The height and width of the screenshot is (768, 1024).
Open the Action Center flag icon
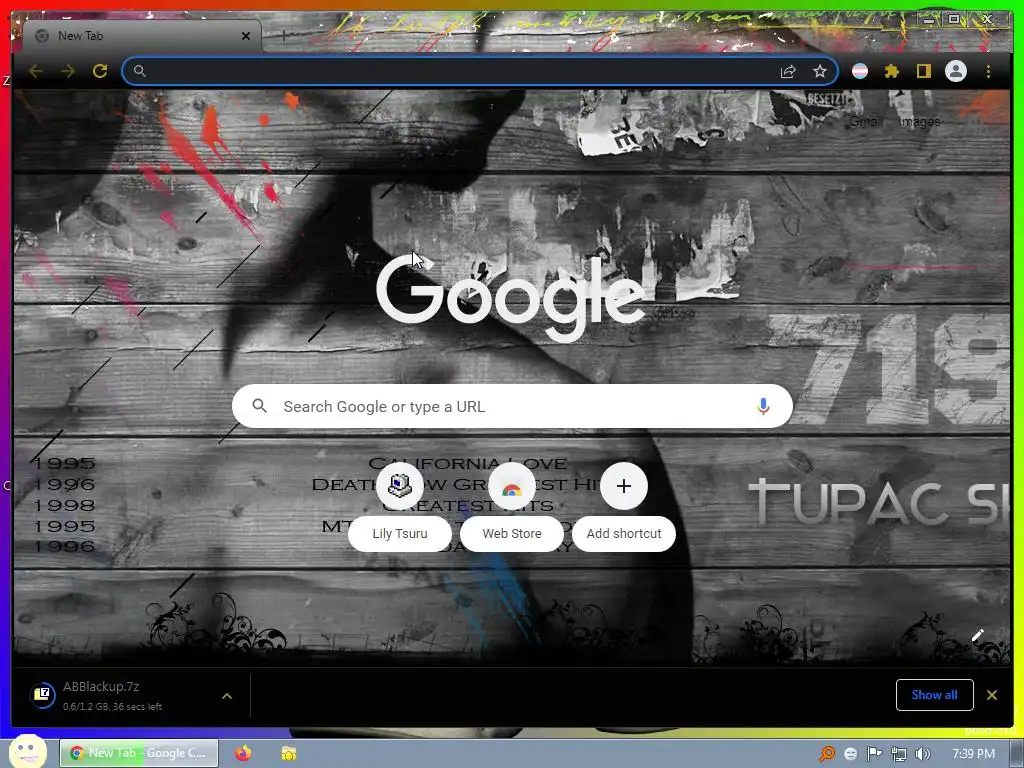874,754
